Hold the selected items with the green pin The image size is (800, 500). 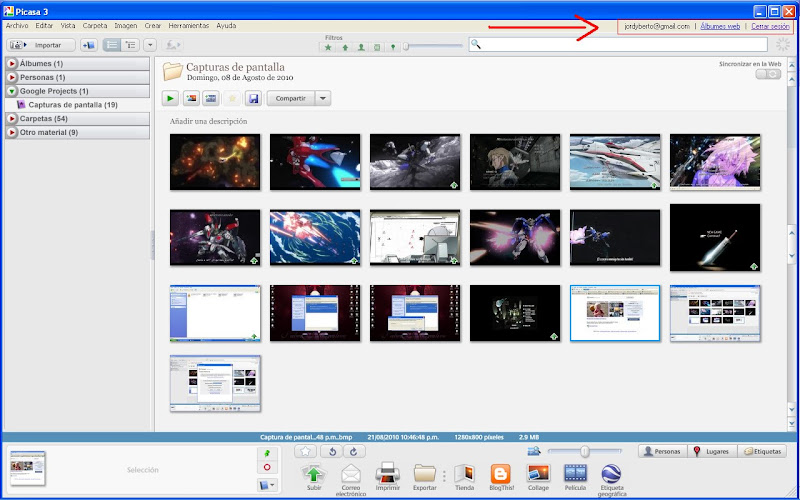pyautogui.click(x=267, y=453)
